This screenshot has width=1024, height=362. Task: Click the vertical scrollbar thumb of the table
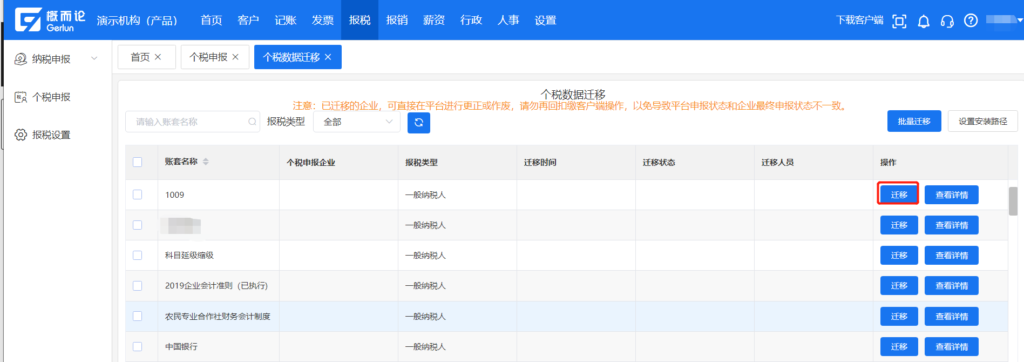[x=1013, y=201]
